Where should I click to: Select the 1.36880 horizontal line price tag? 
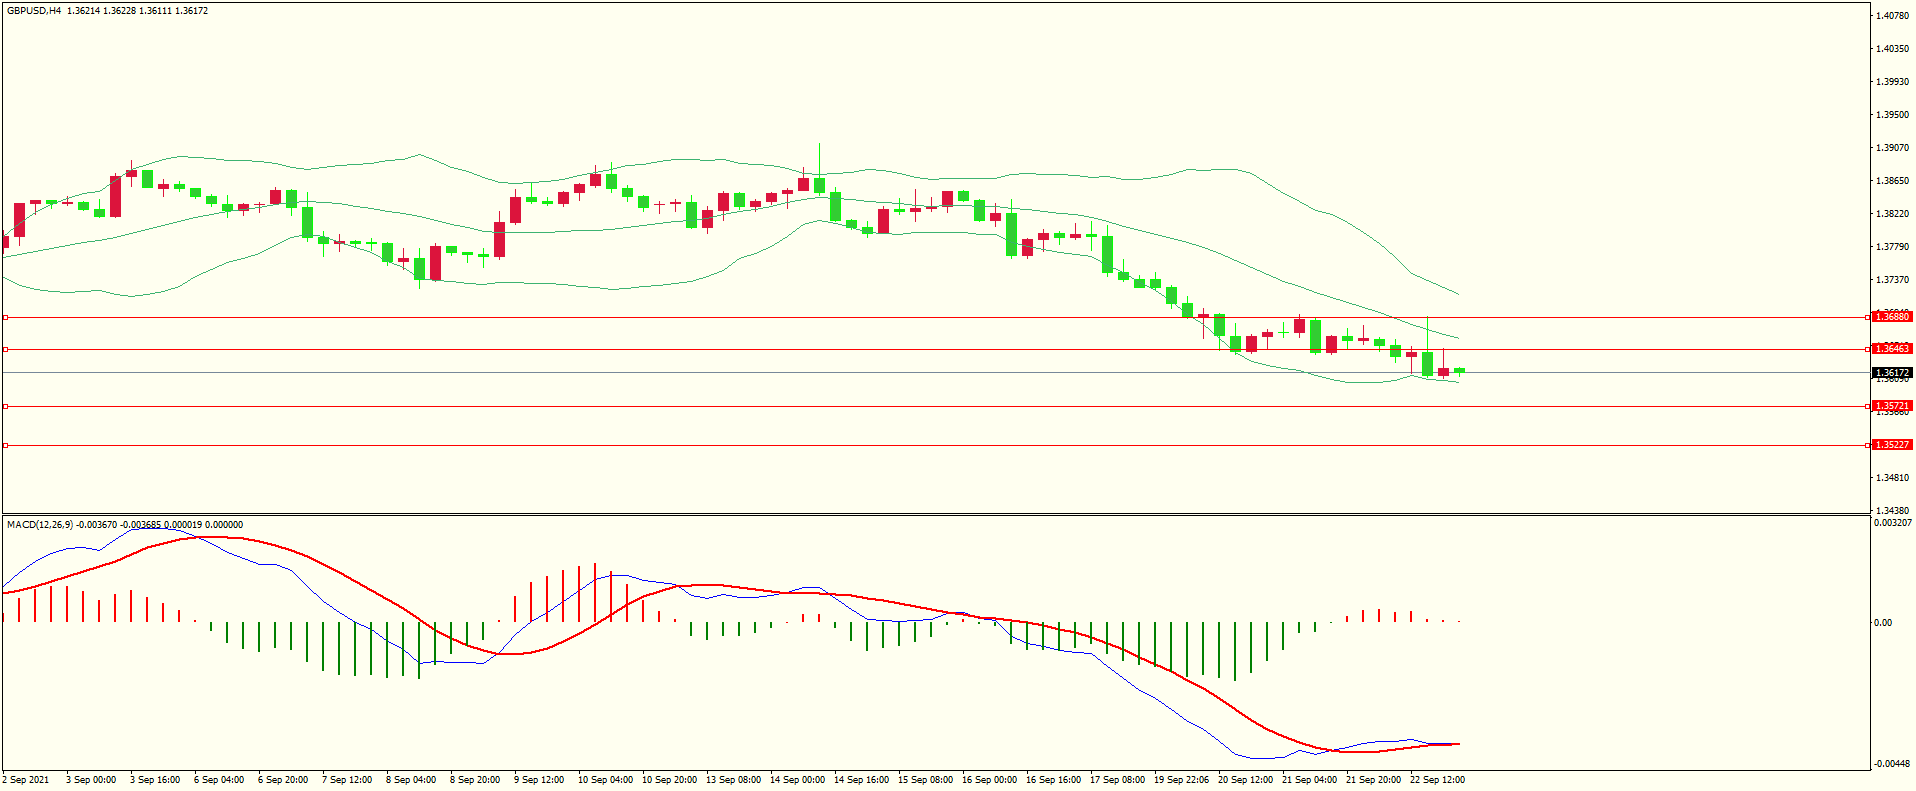(x=1892, y=317)
